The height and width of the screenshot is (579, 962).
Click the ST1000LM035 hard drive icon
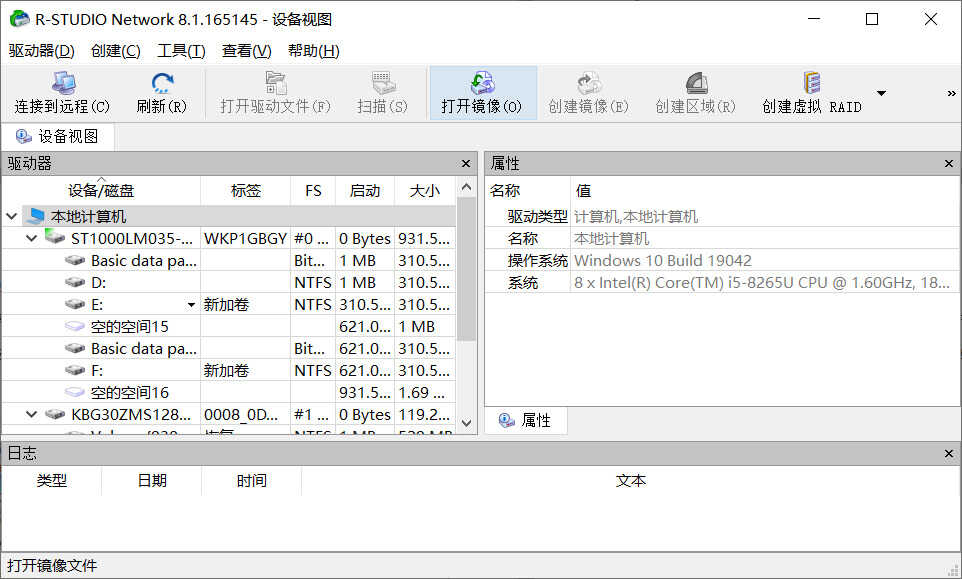click(55, 237)
